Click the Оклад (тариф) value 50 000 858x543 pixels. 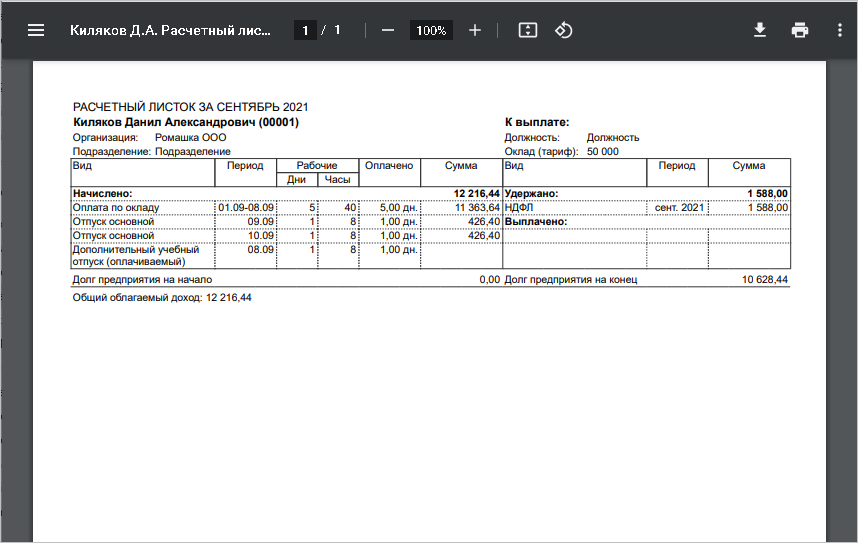coord(602,152)
